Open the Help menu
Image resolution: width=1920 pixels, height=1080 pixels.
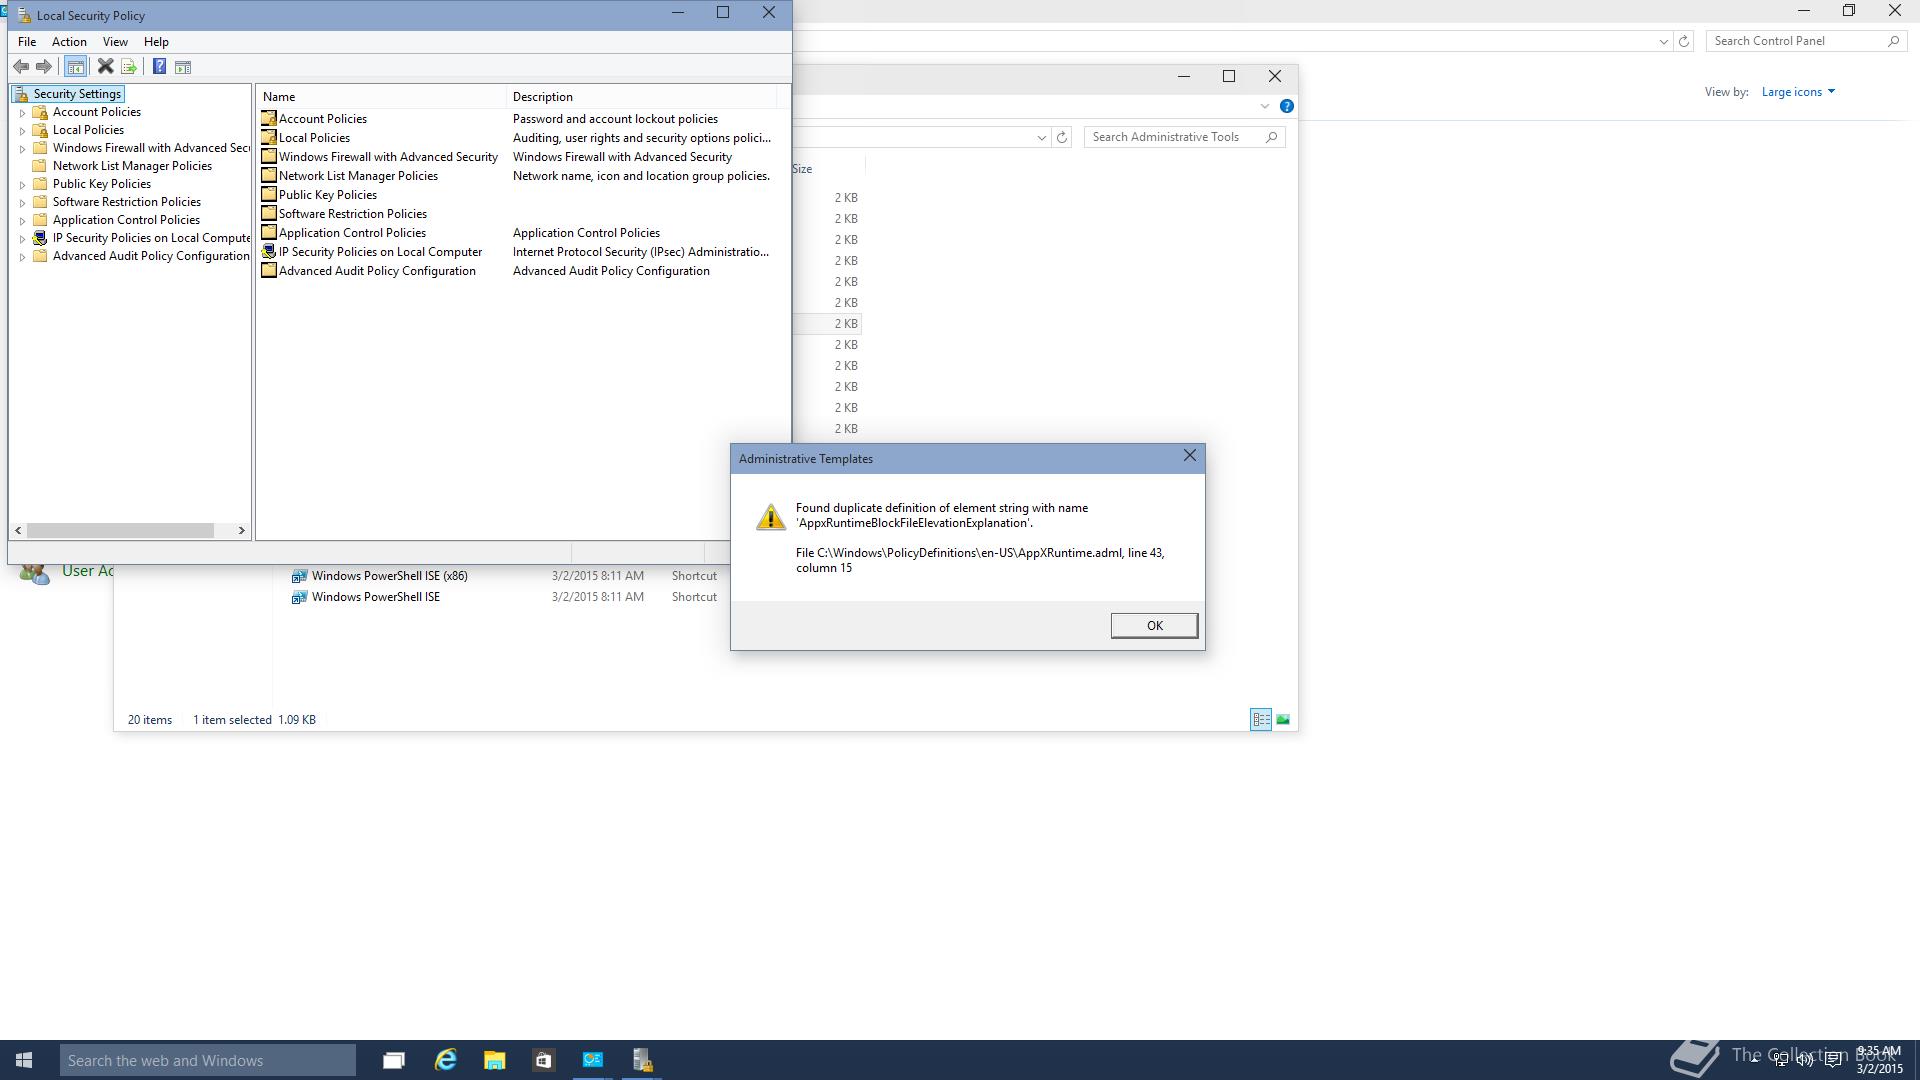coord(156,42)
